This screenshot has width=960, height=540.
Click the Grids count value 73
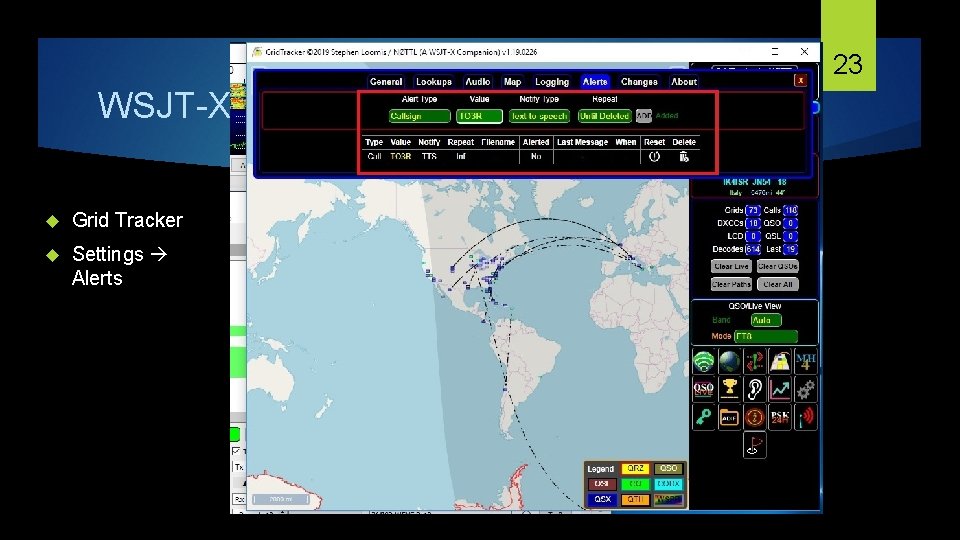pos(752,210)
